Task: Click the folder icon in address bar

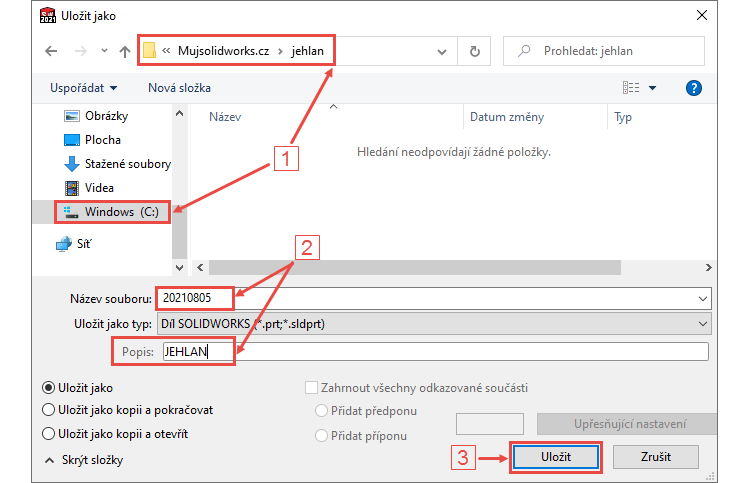Action: coord(149,50)
